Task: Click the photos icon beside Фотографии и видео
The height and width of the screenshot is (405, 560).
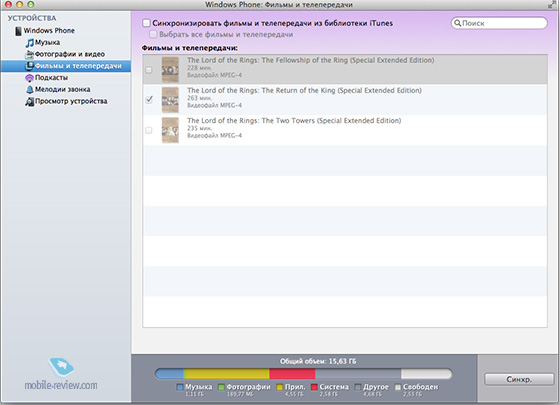Action: 30,54
